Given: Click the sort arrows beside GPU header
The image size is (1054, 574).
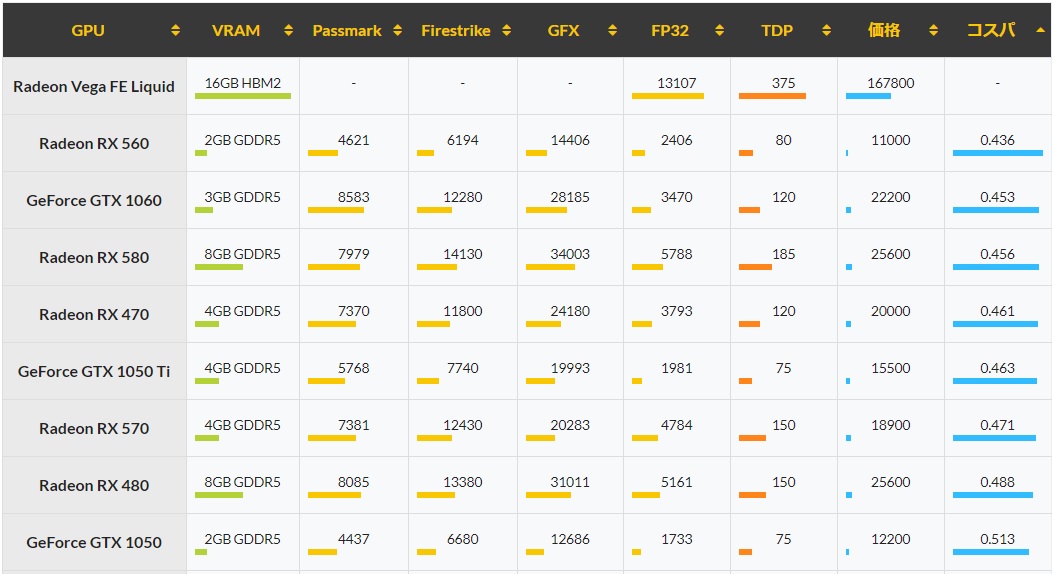Looking at the screenshot, I should (x=175, y=30).
